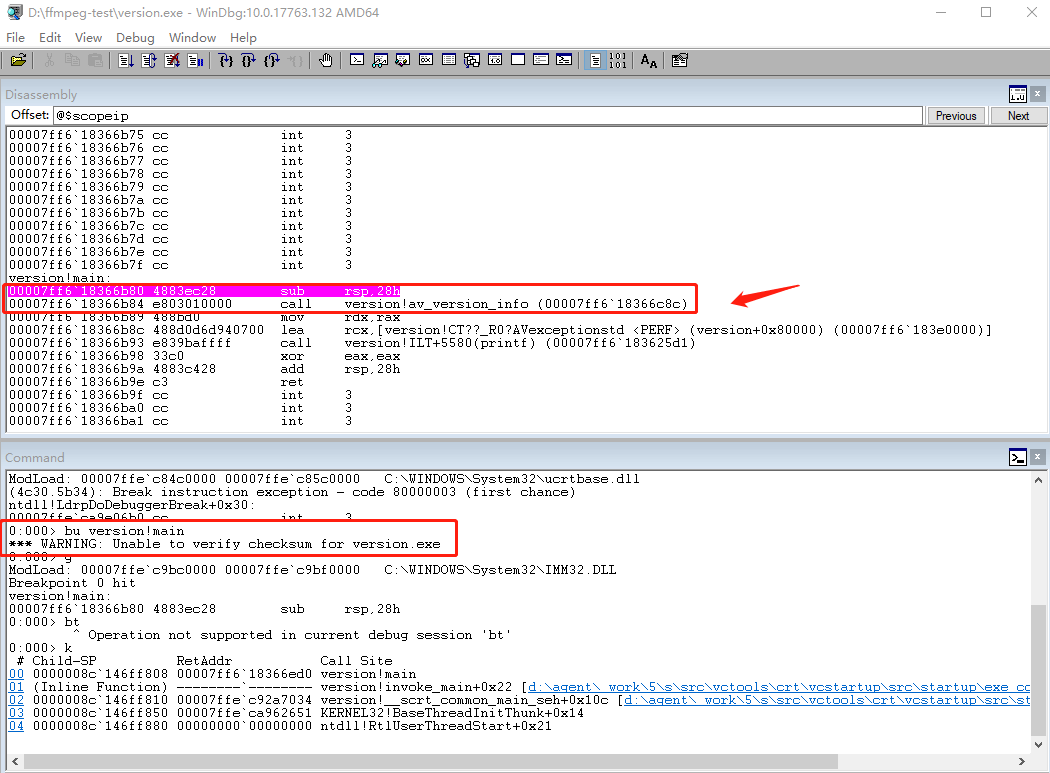The width and height of the screenshot is (1050, 773).
Task: Open the Font settings icon
Action: (648, 60)
